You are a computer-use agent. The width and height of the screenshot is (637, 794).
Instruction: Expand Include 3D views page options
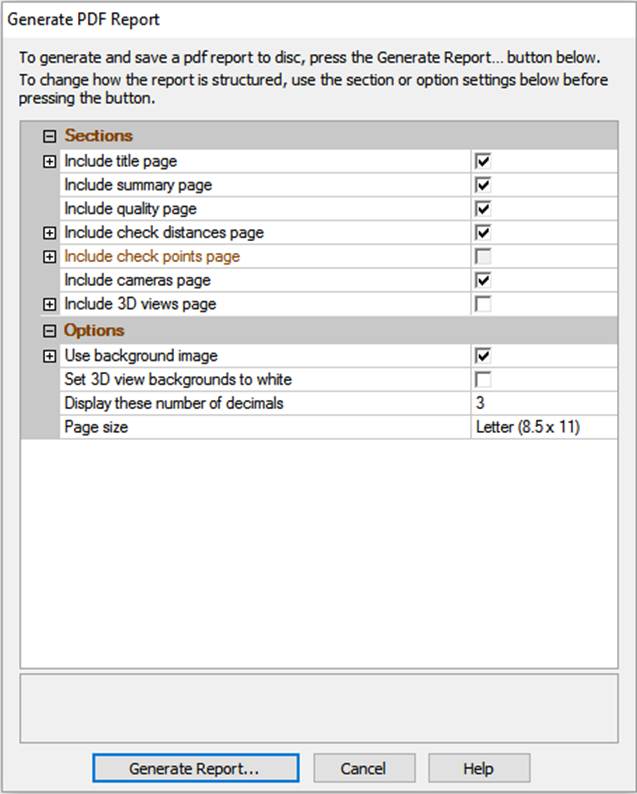click(49, 304)
